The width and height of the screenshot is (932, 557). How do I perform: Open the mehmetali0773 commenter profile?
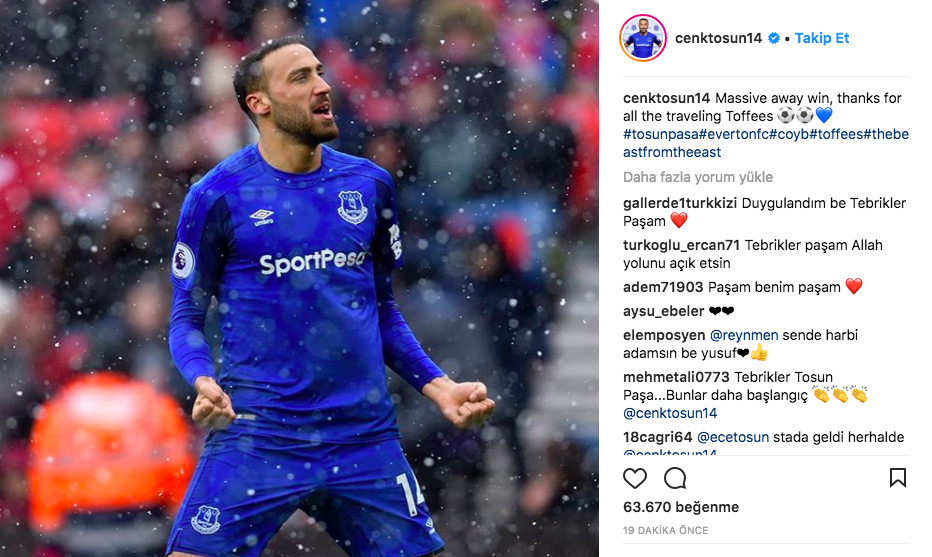click(676, 377)
